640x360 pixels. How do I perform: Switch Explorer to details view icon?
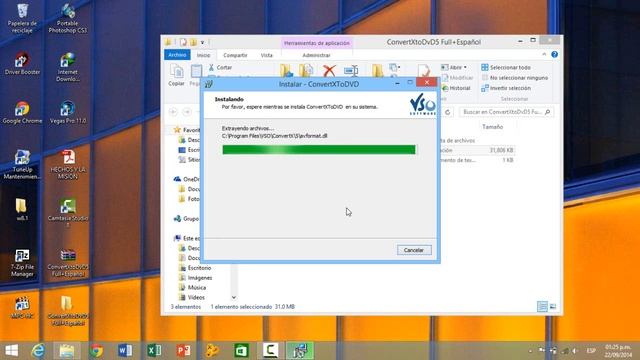point(542,307)
